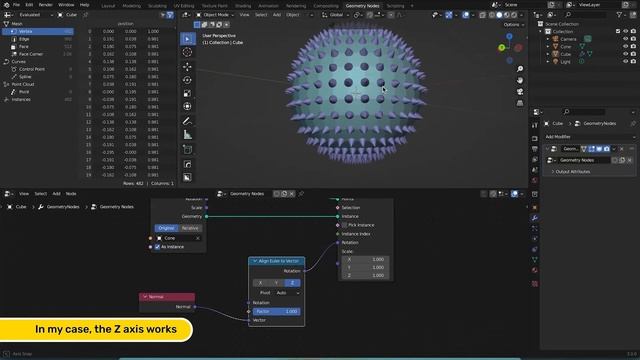Open the Render menu
640x360 pixels.
click(x=46, y=5)
